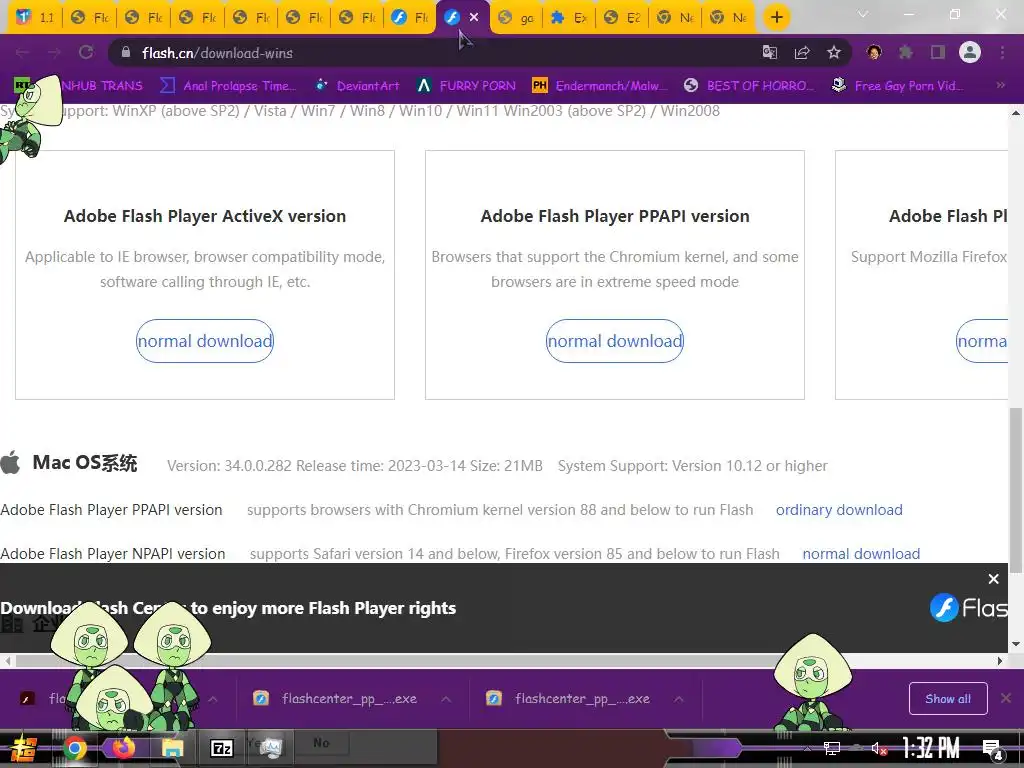1024x768 pixels.
Task: Launch Firefox from the taskbar
Action: 123,747
